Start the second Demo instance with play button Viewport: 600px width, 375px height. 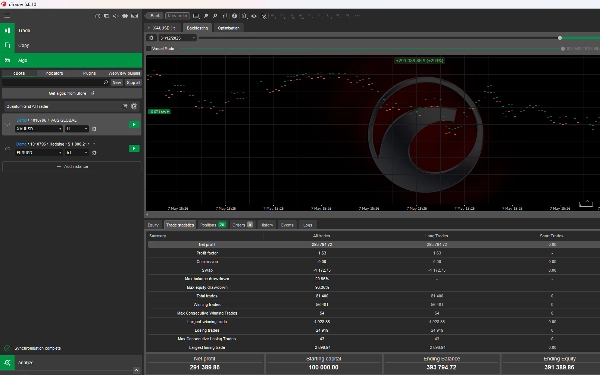click(134, 148)
